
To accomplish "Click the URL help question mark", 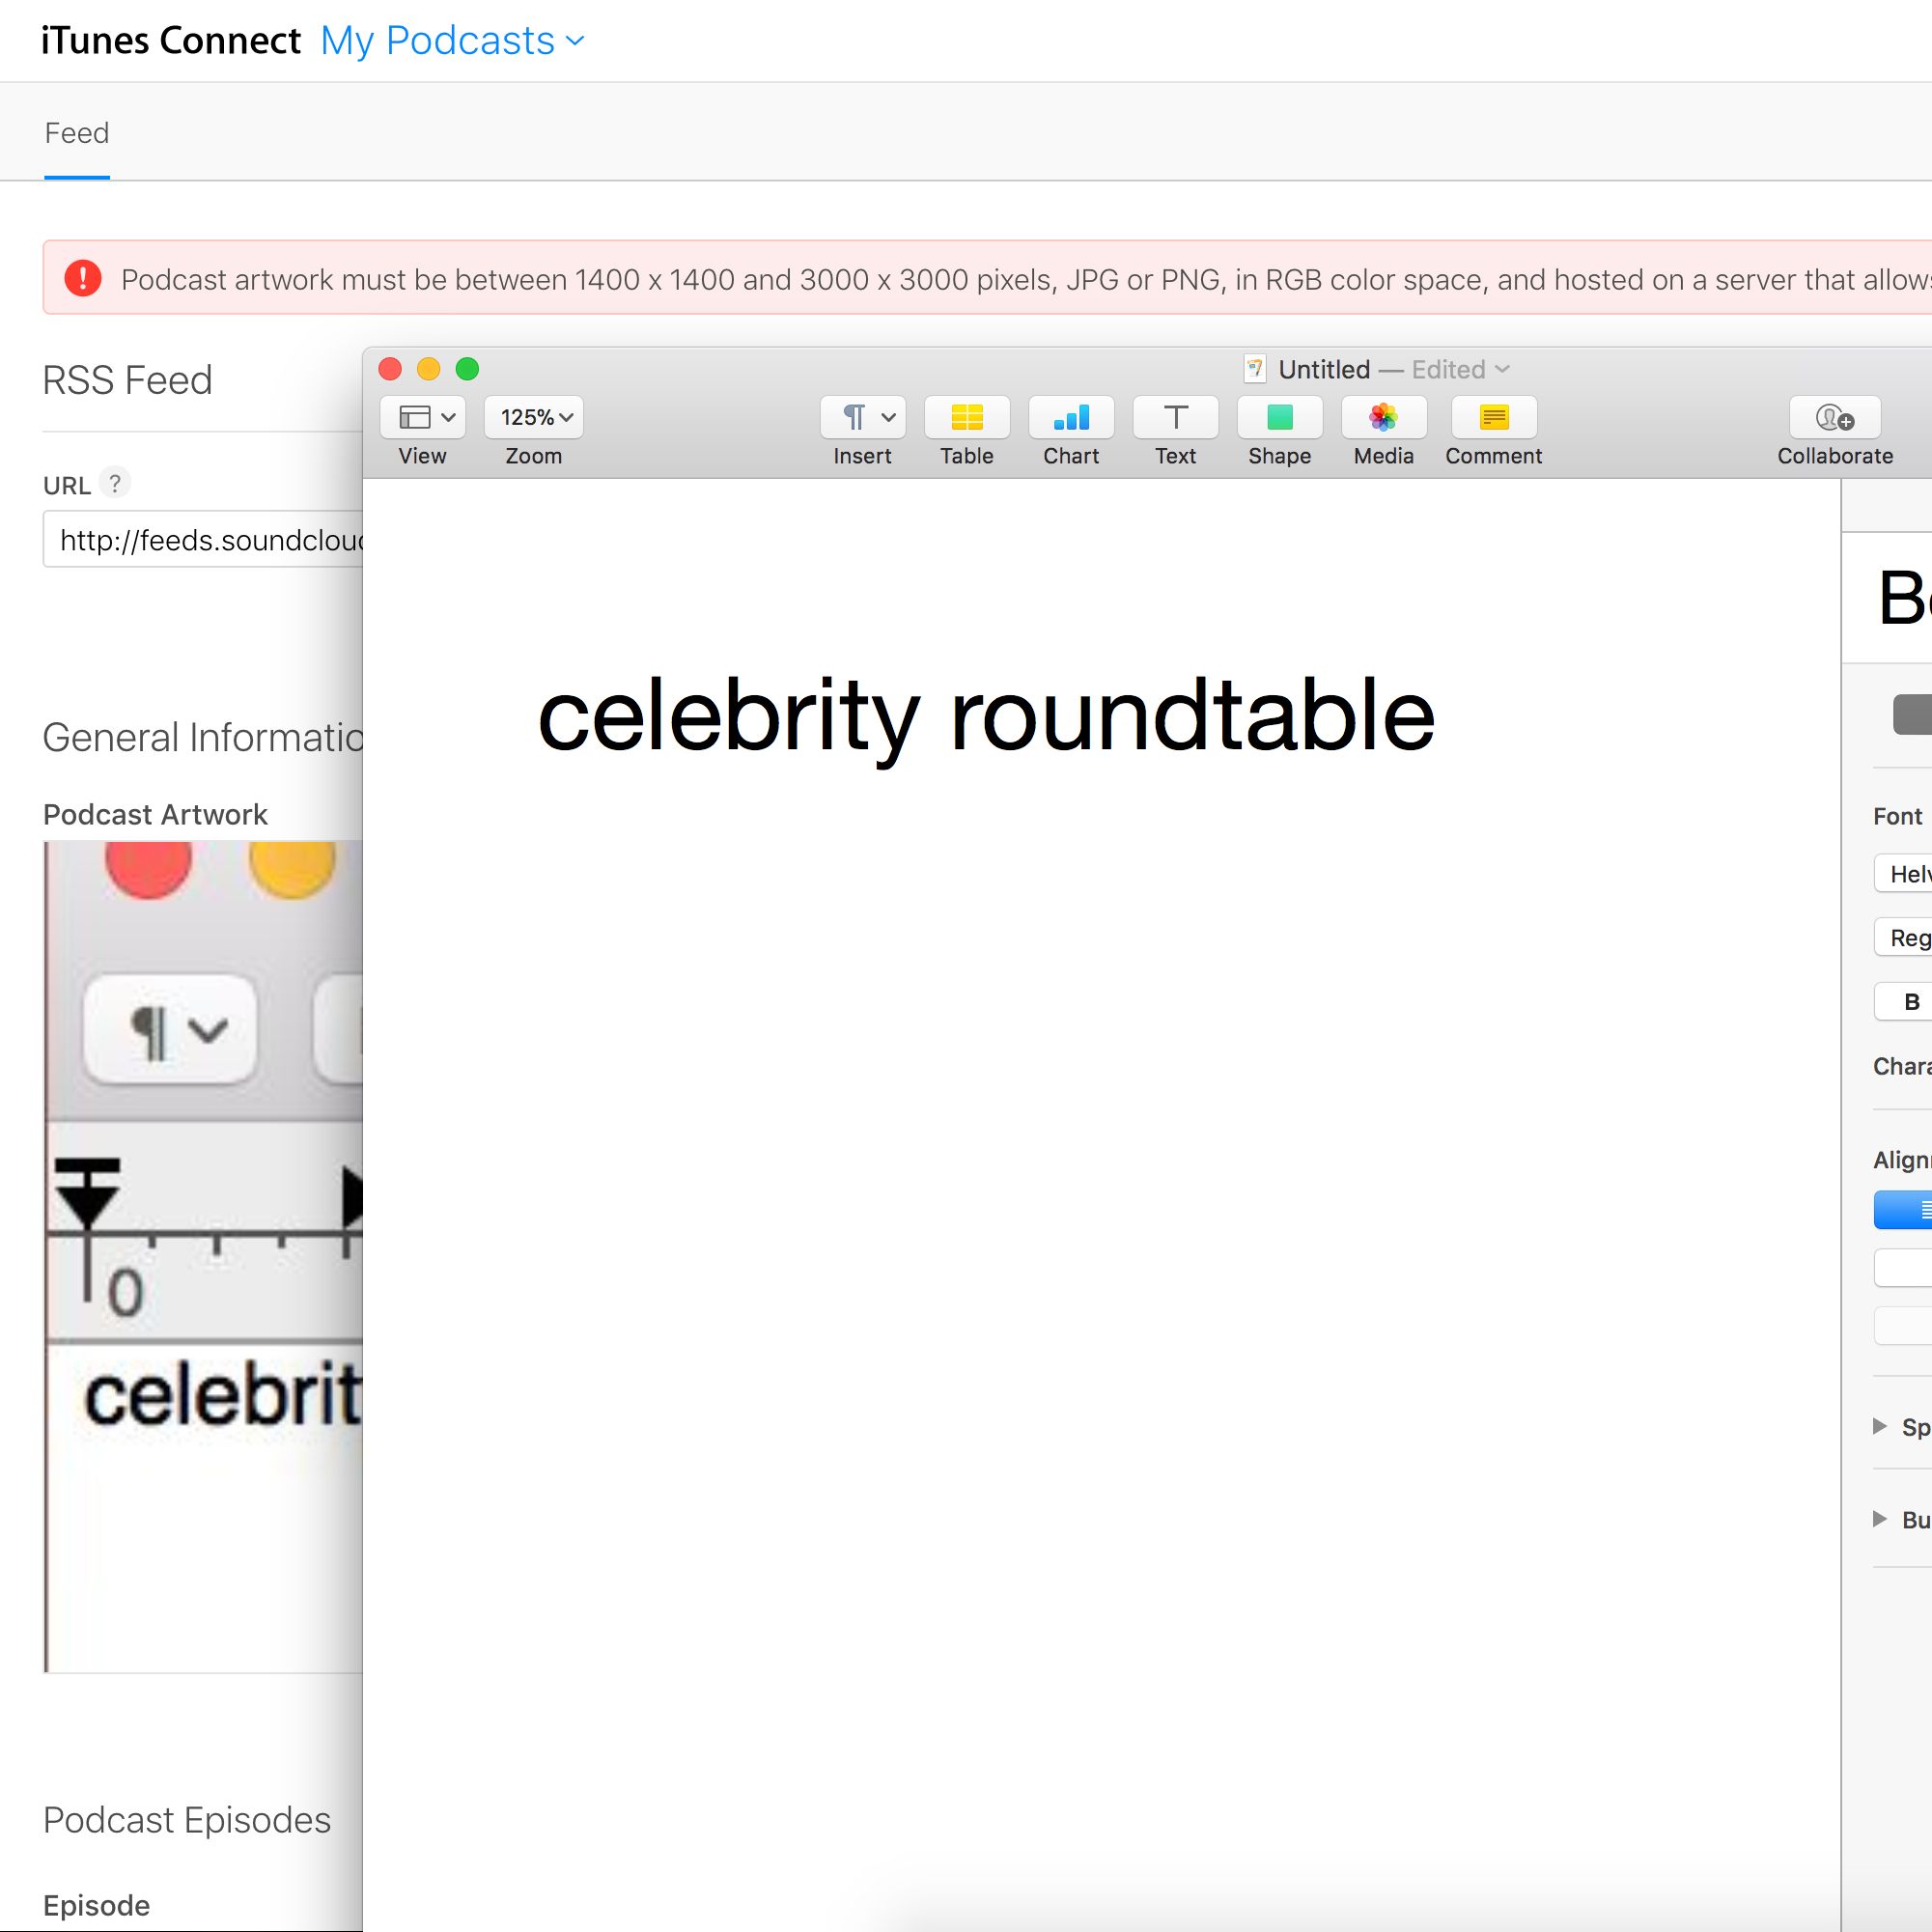I will pyautogui.click(x=115, y=484).
